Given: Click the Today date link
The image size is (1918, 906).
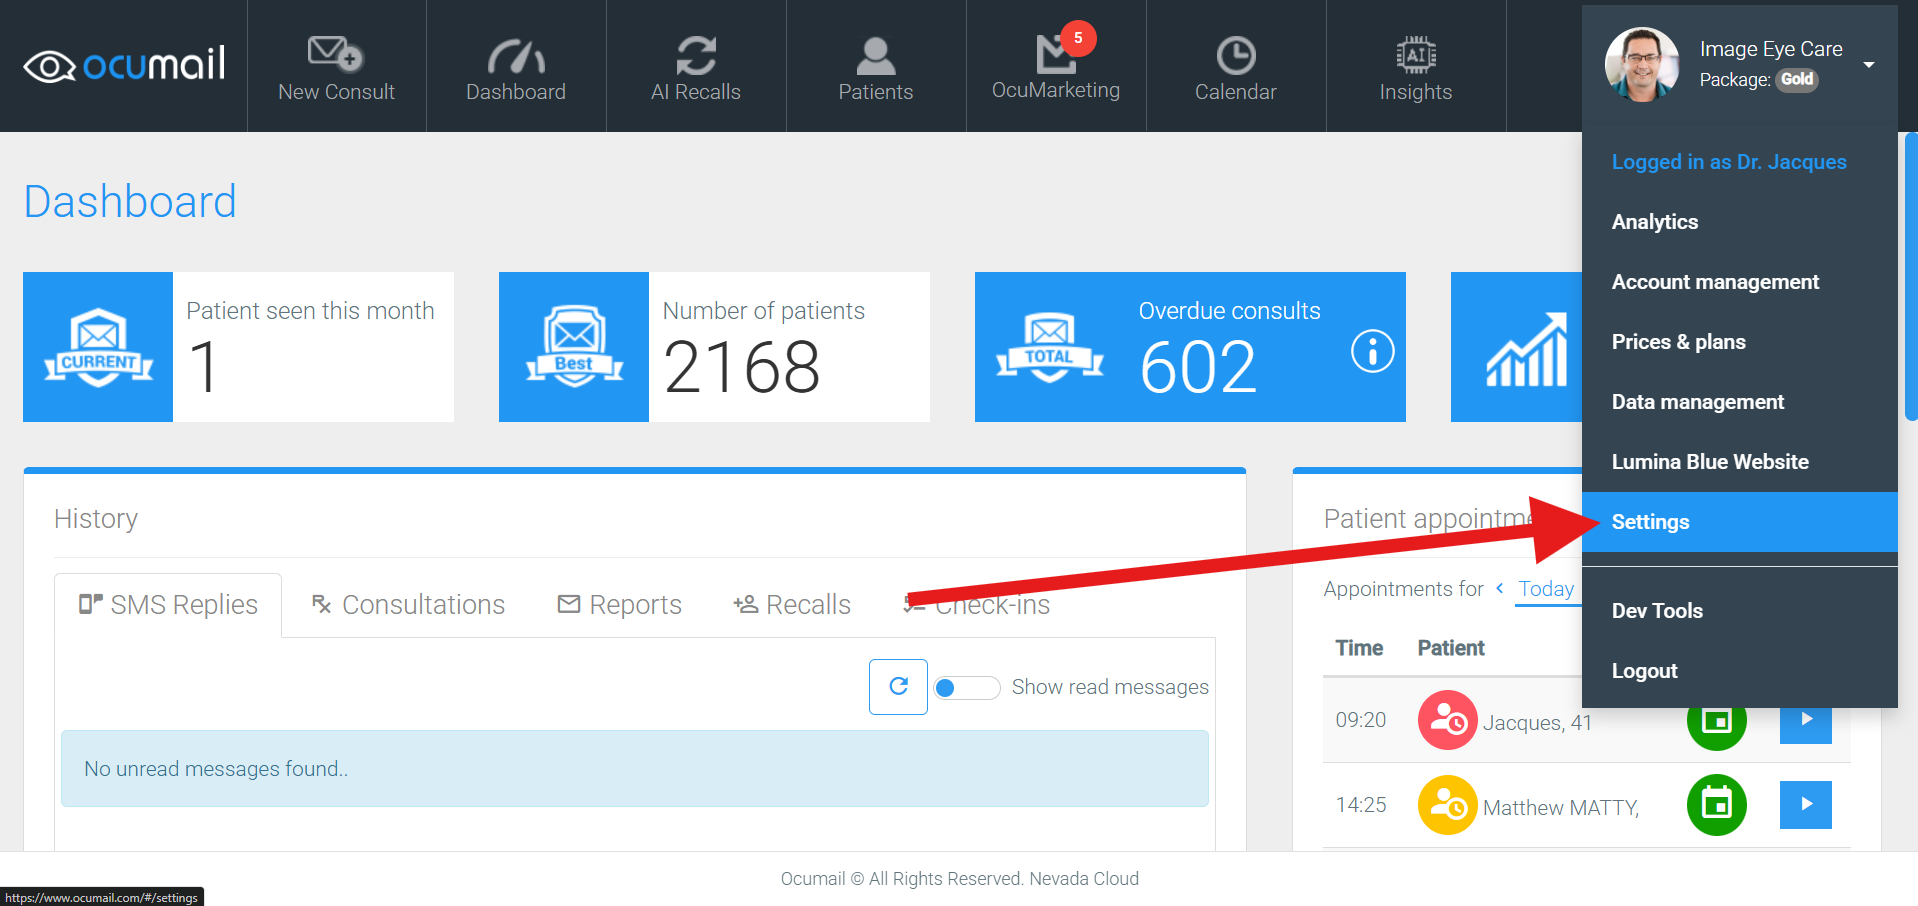Looking at the screenshot, I should [x=1546, y=589].
